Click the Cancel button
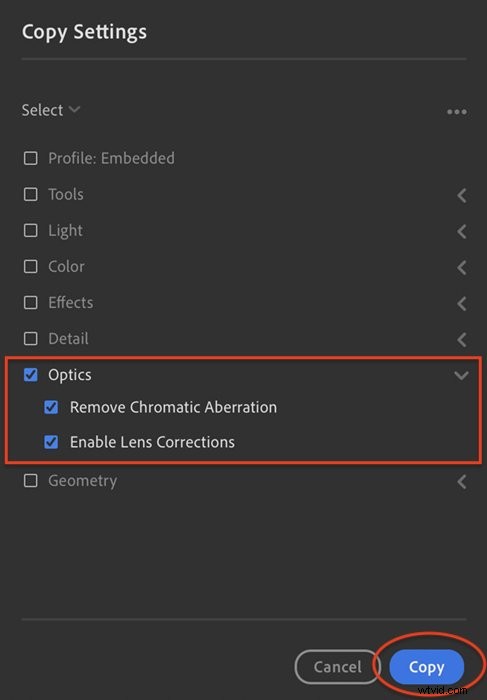The width and height of the screenshot is (487, 700). tap(337, 667)
